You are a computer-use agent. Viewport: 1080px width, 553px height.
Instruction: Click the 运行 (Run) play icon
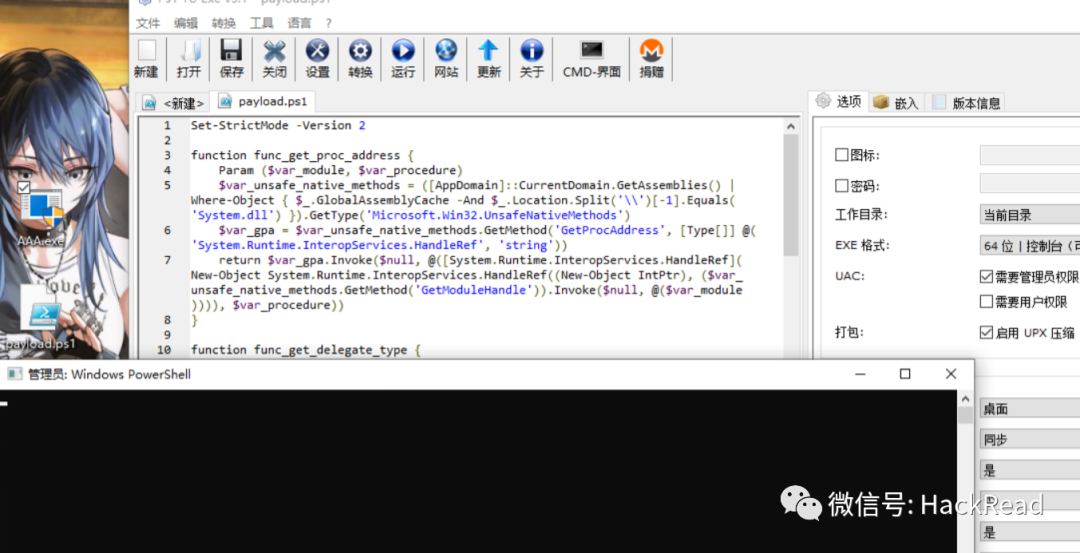coord(403,59)
